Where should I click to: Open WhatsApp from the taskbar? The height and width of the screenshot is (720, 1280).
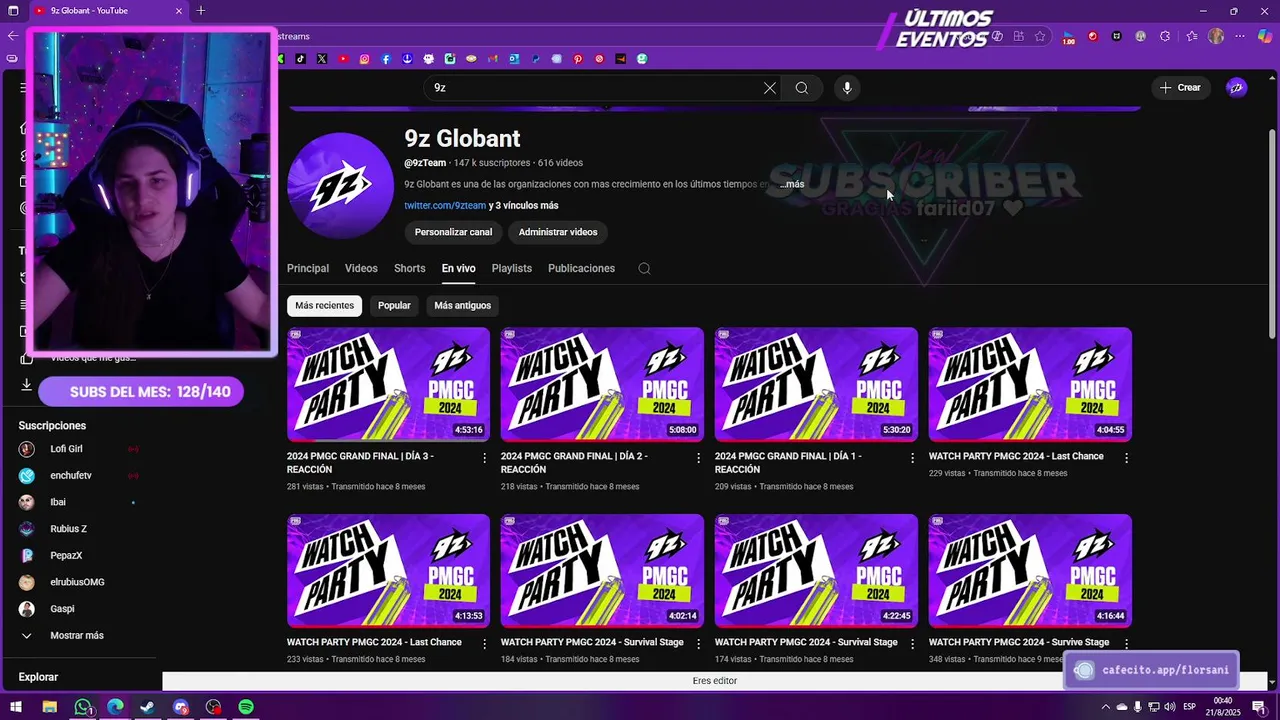83,707
